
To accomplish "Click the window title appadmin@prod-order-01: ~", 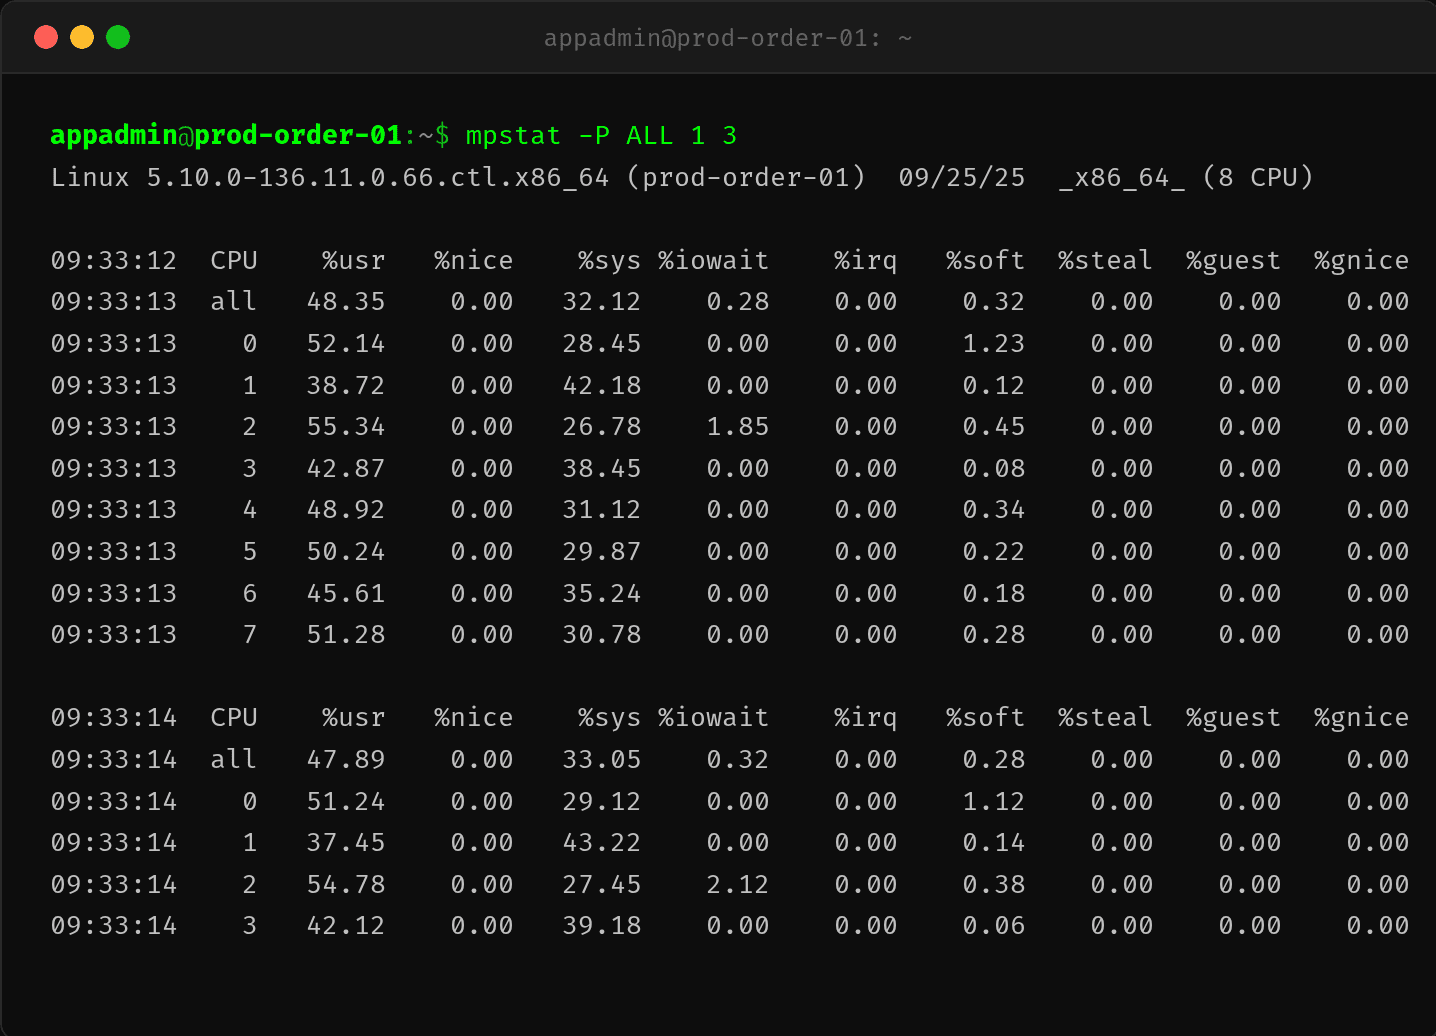I will [x=727, y=38].
